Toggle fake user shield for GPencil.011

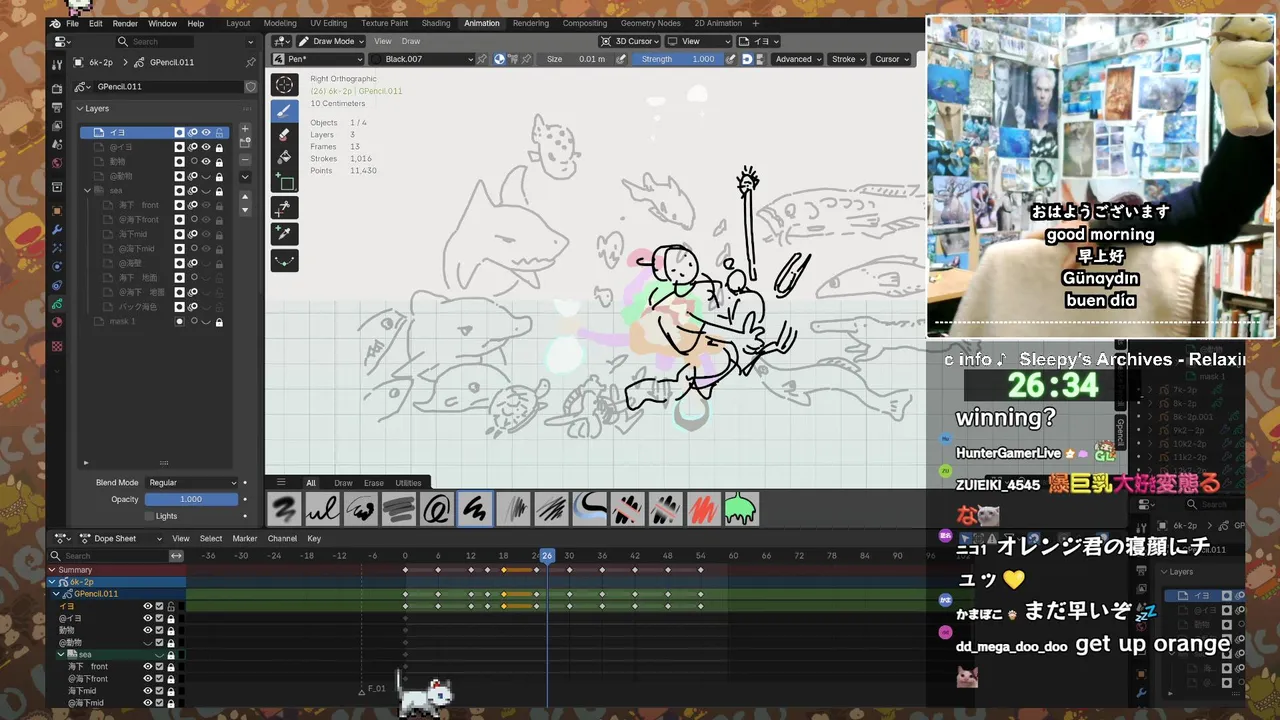pyautogui.click(x=250, y=87)
